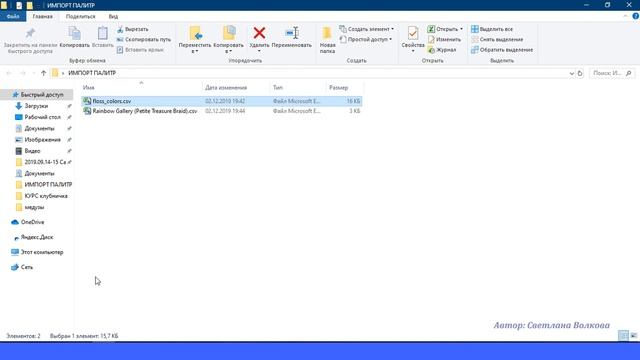This screenshot has width=640, height=360.
Task: Open the 2019.09.14-15 folder in sidebar
Action: (45, 162)
